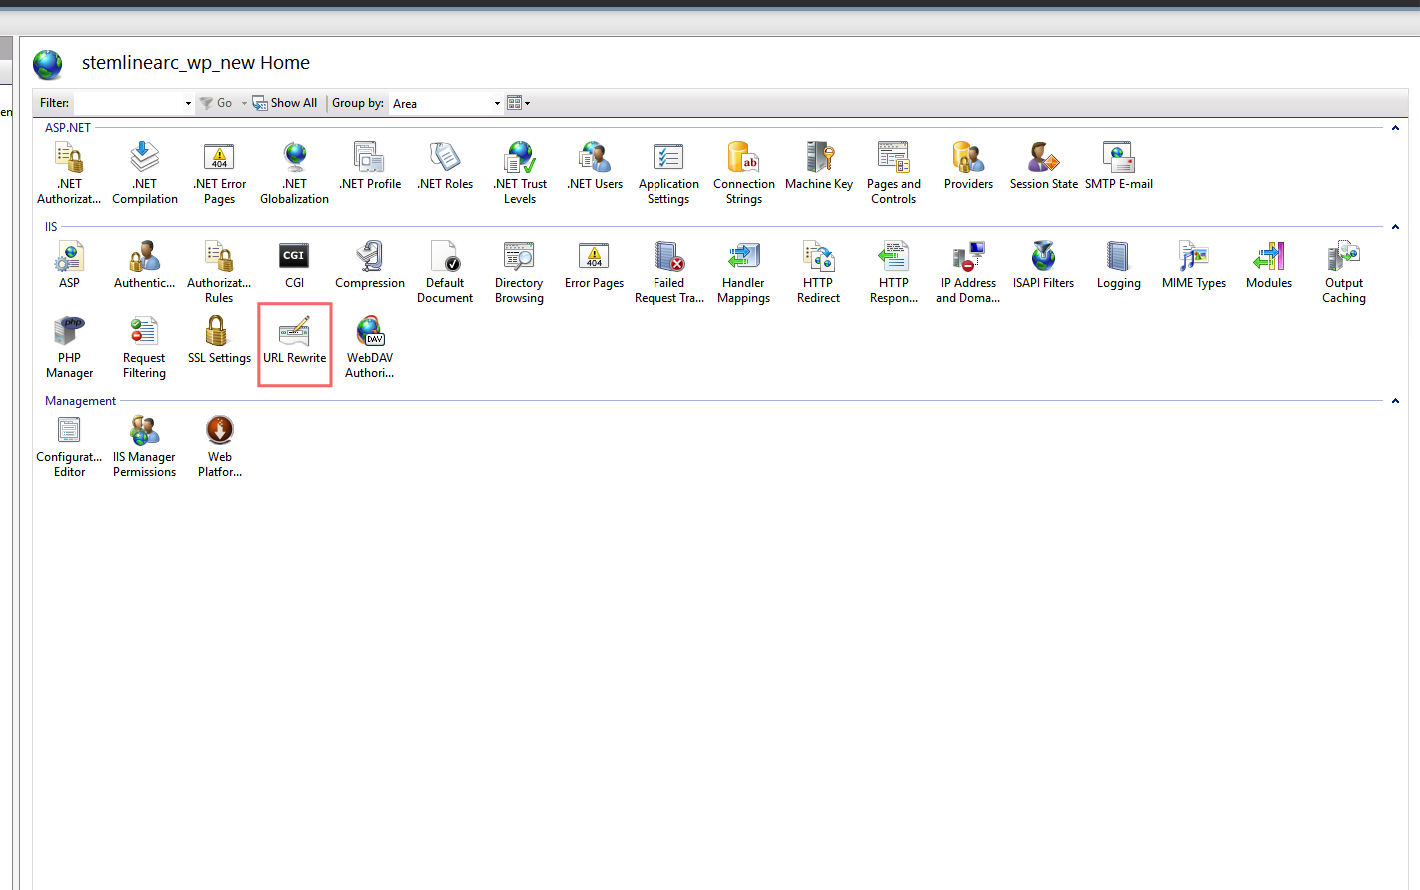Viewport: 1420px width, 890px height.
Task: Open Directory Browsing feature
Action: click(520, 272)
